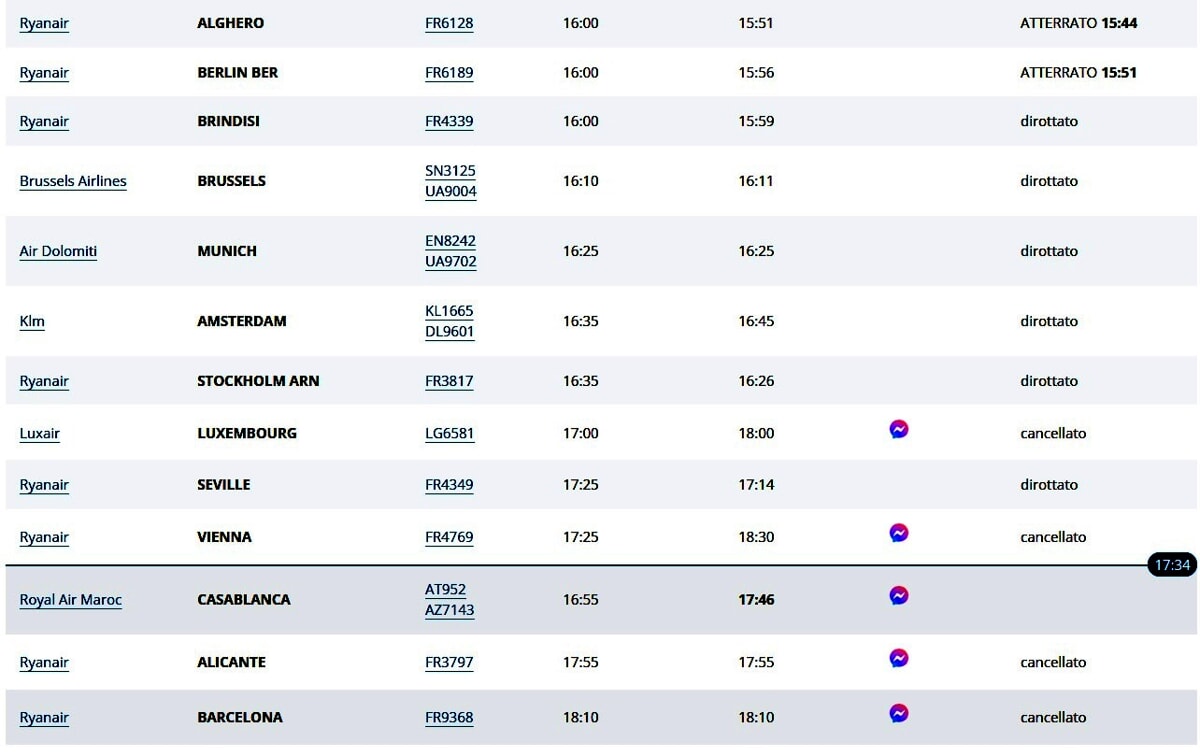Image resolution: width=1200 pixels, height=756 pixels.
Task: Open the Air Dolomiti airline page
Action: (x=58, y=251)
